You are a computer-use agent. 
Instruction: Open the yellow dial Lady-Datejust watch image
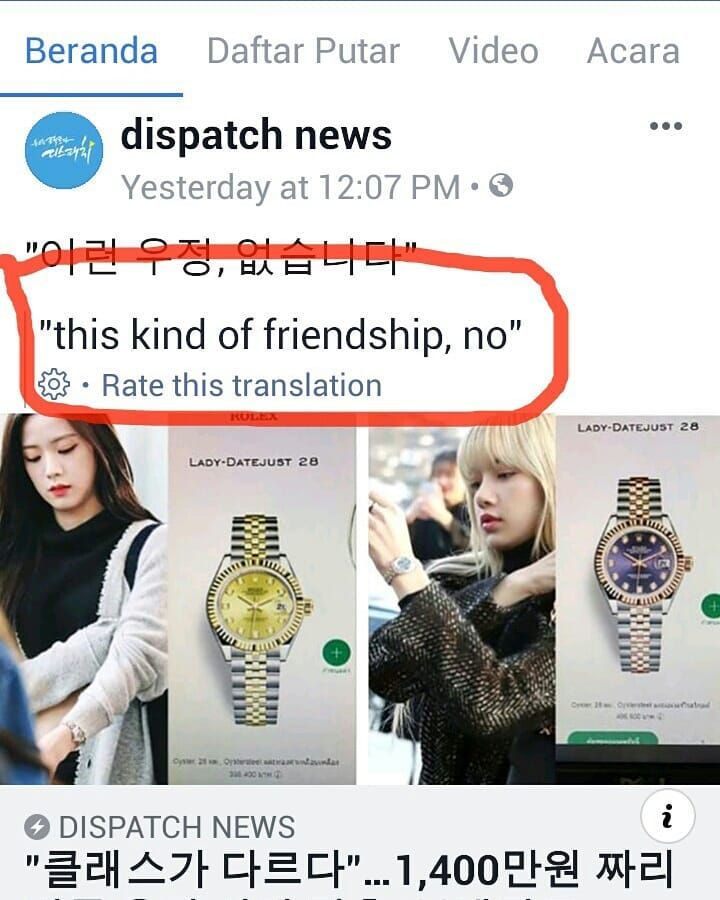pyautogui.click(x=262, y=599)
